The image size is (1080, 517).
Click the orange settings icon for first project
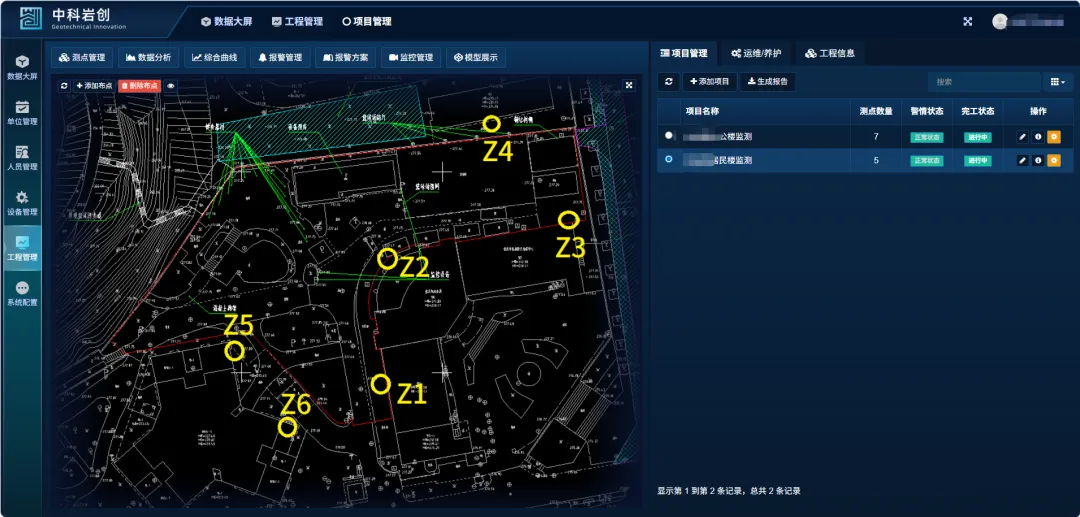[x=1053, y=136]
